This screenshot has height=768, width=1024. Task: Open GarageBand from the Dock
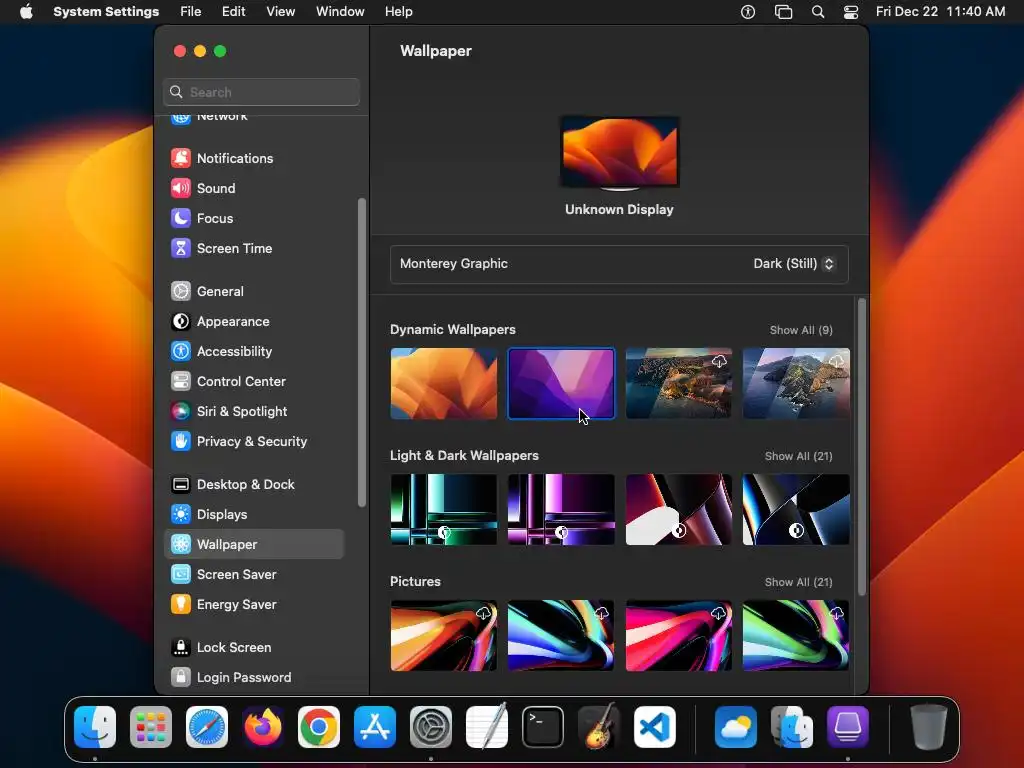599,727
